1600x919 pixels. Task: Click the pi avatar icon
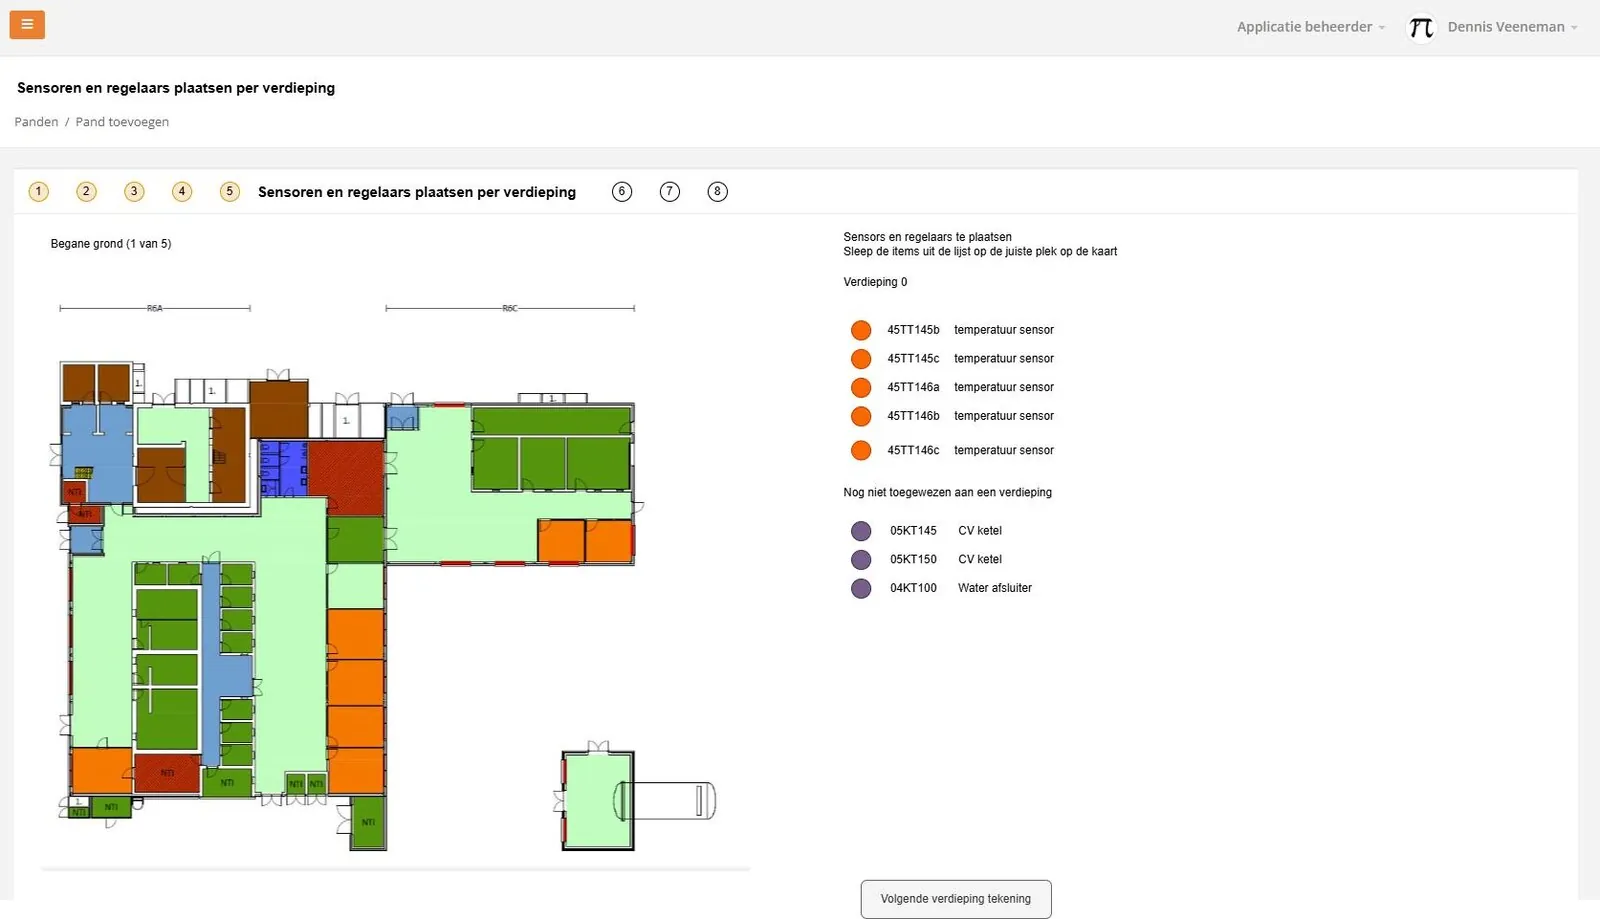pyautogui.click(x=1421, y=28)
